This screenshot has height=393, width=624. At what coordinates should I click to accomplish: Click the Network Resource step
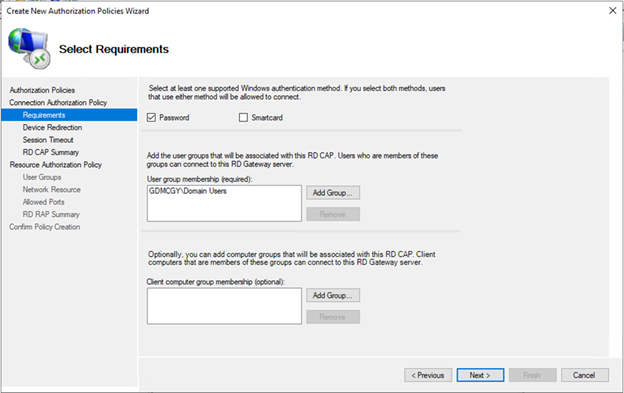pyautogui.click(x=51, y=189)
